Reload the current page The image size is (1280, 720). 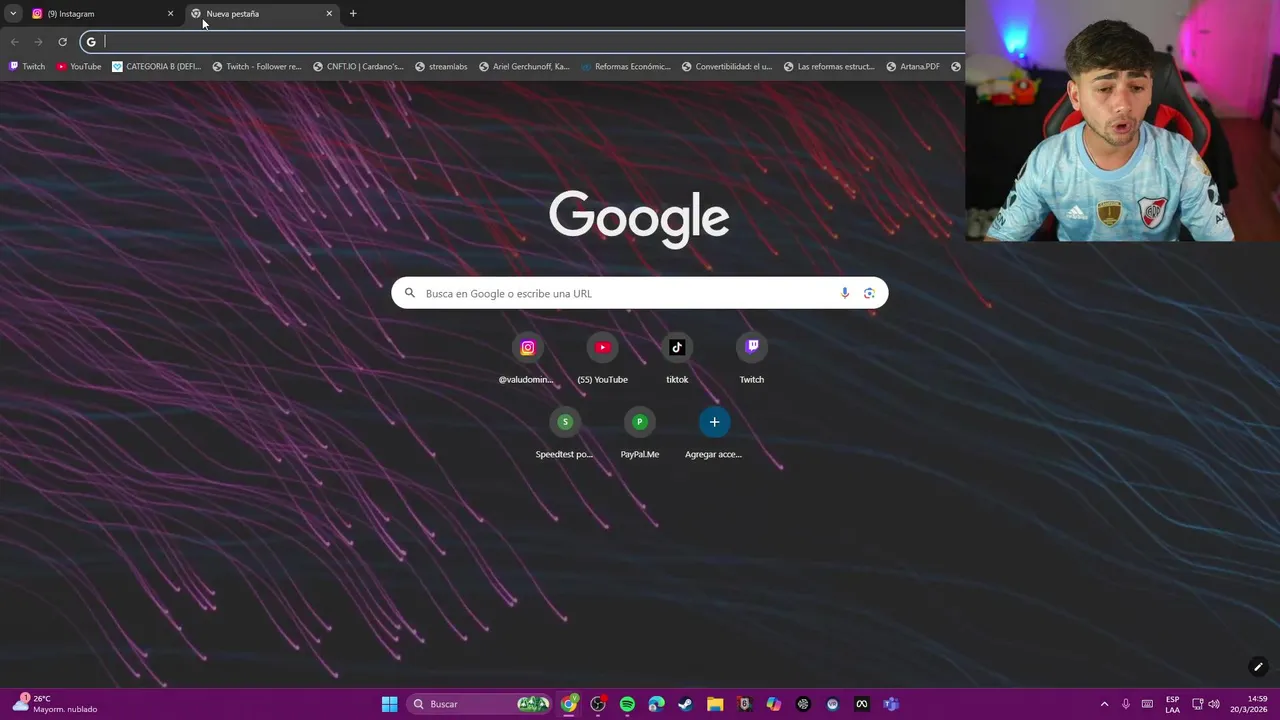point(62,42)
